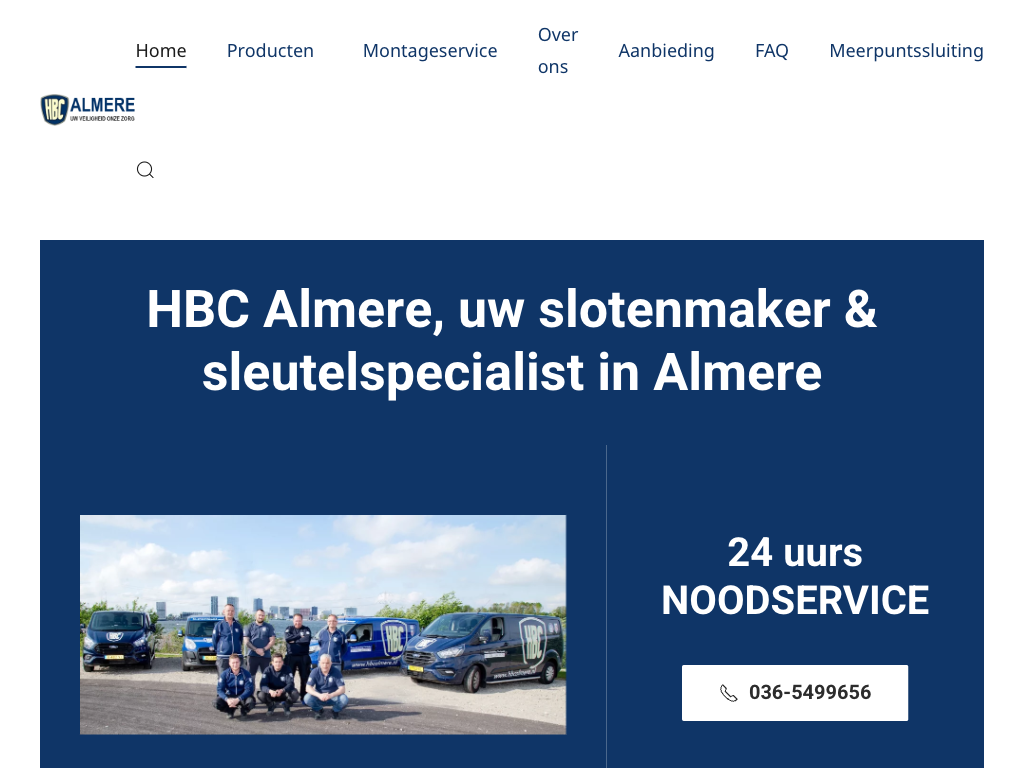Visit the Meerpuntssluiting page
This screenshot has height=768, width=1024.
tap(906, 51)
